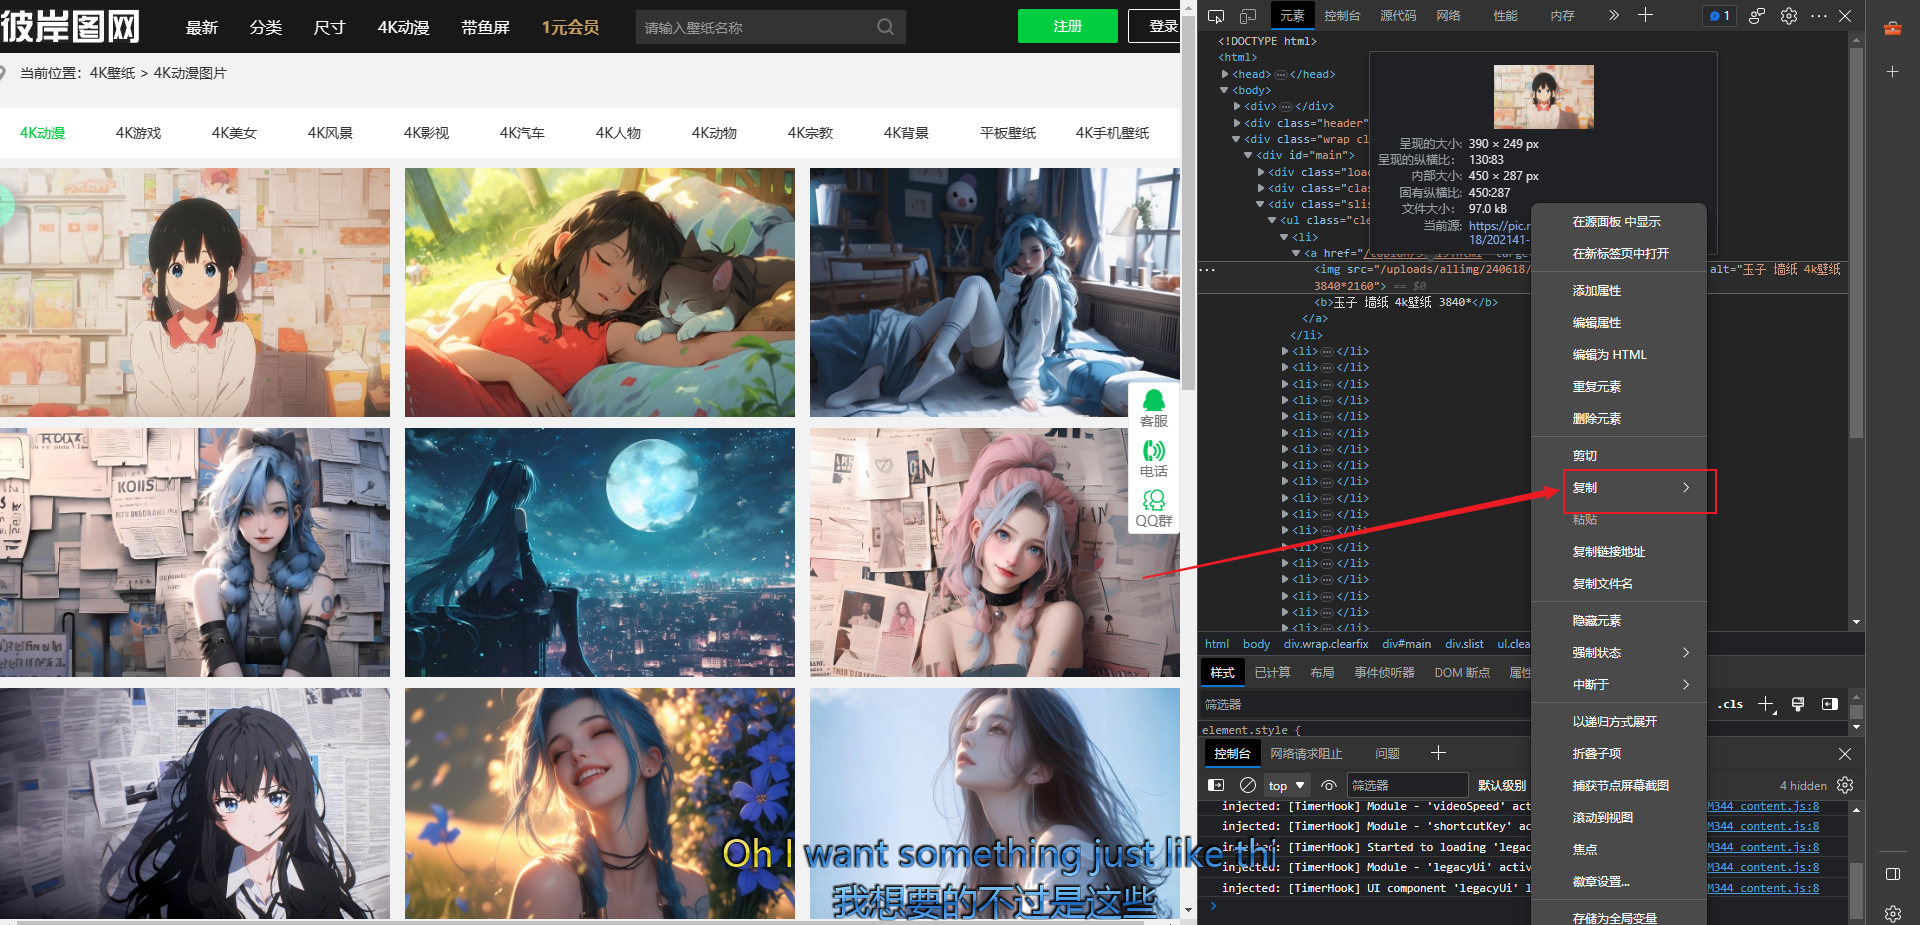Select the div.slist breadcrumb node
This screenshot has height=925, width=1920.
coord(1464,644)
